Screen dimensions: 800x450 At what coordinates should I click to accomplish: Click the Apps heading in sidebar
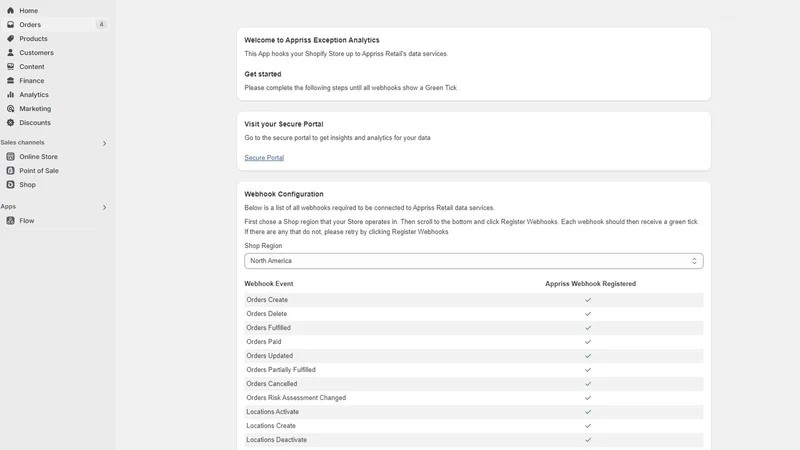8,206
